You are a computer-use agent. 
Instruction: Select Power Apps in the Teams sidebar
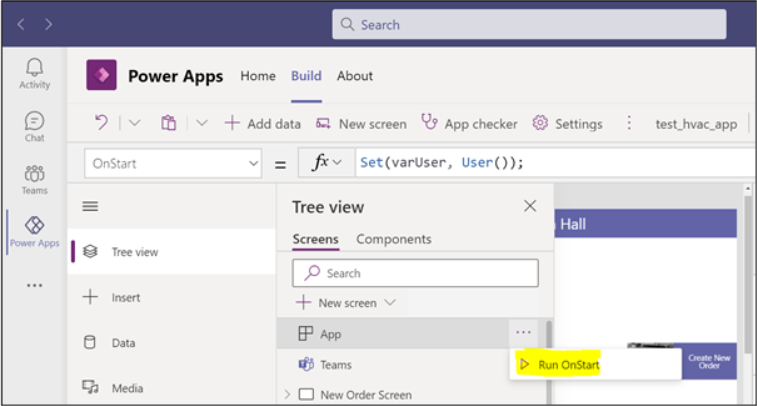[x=34, y=232]
